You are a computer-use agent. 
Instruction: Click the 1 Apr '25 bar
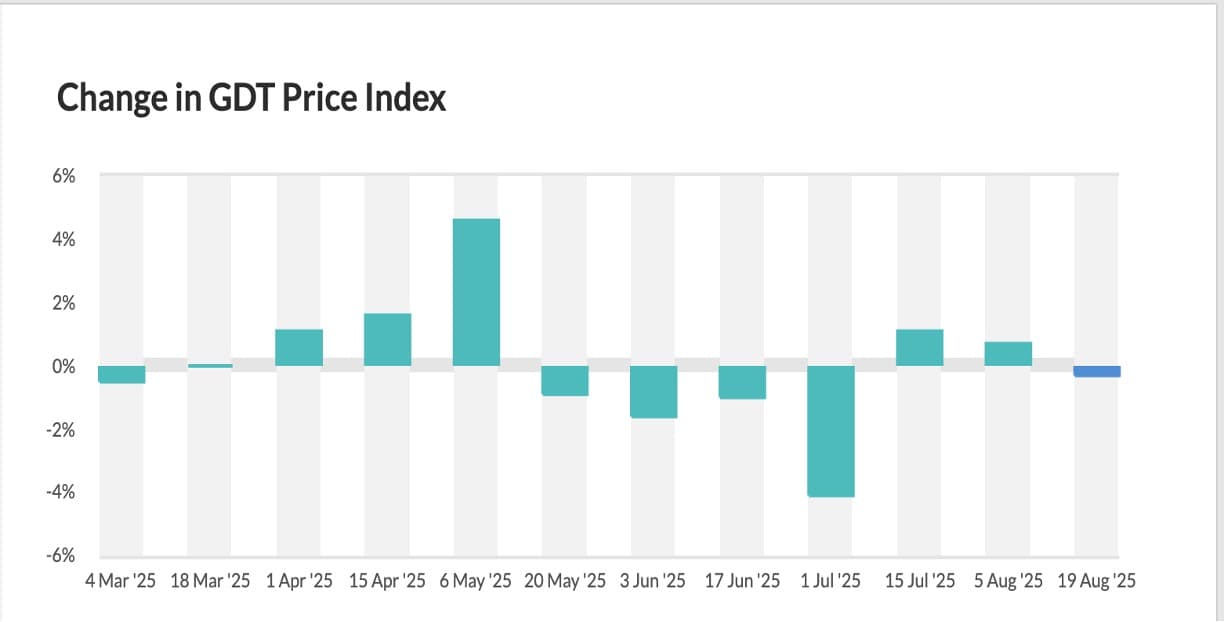[x=299, y=347]
